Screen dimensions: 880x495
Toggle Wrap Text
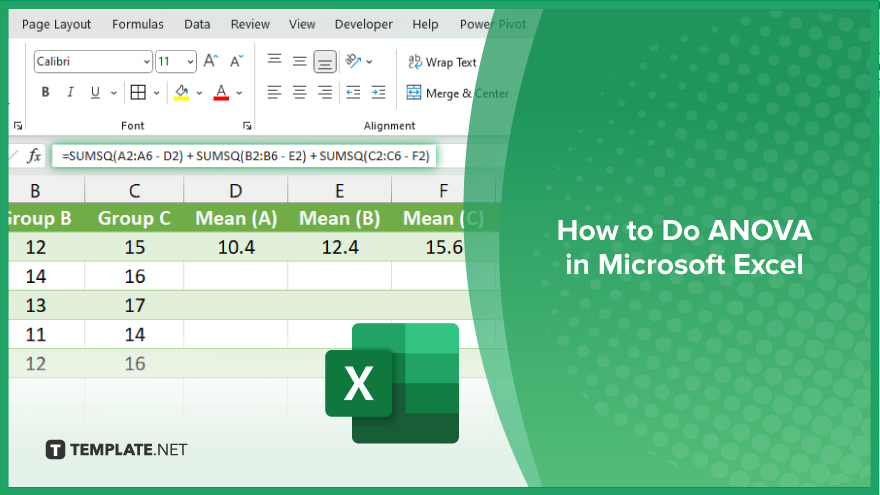tap(442, 62)
